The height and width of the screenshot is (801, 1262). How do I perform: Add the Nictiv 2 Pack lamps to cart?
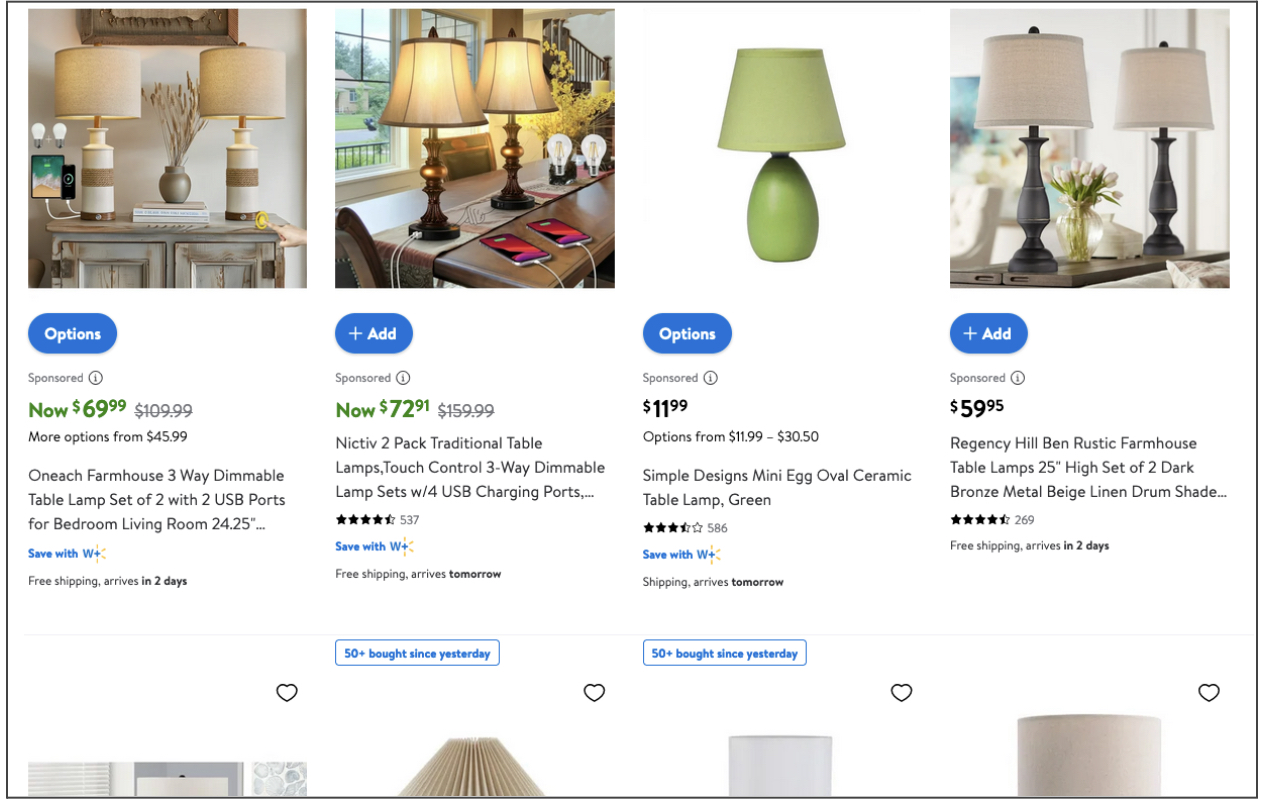click(374, 334)
